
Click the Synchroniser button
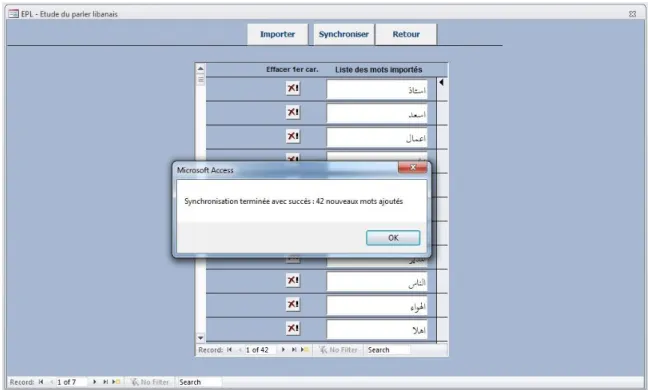click(343, 34)
